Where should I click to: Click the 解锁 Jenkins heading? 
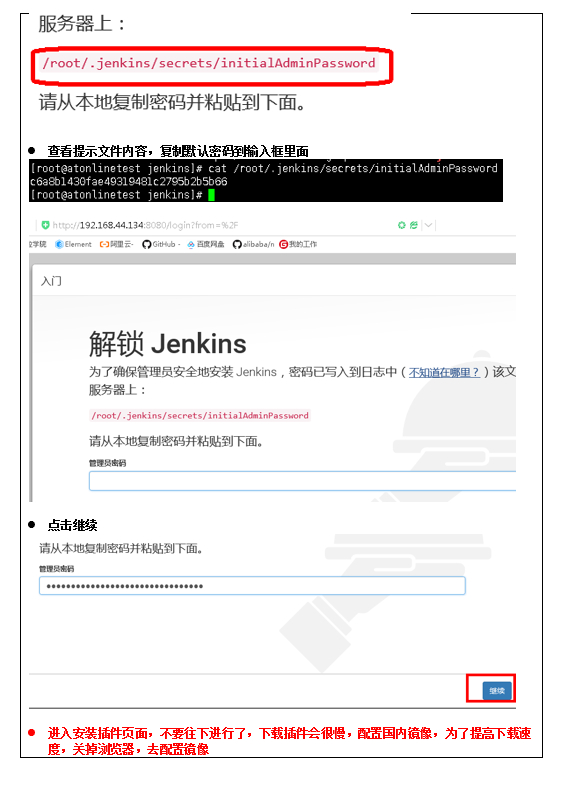[x=167, y=344]
